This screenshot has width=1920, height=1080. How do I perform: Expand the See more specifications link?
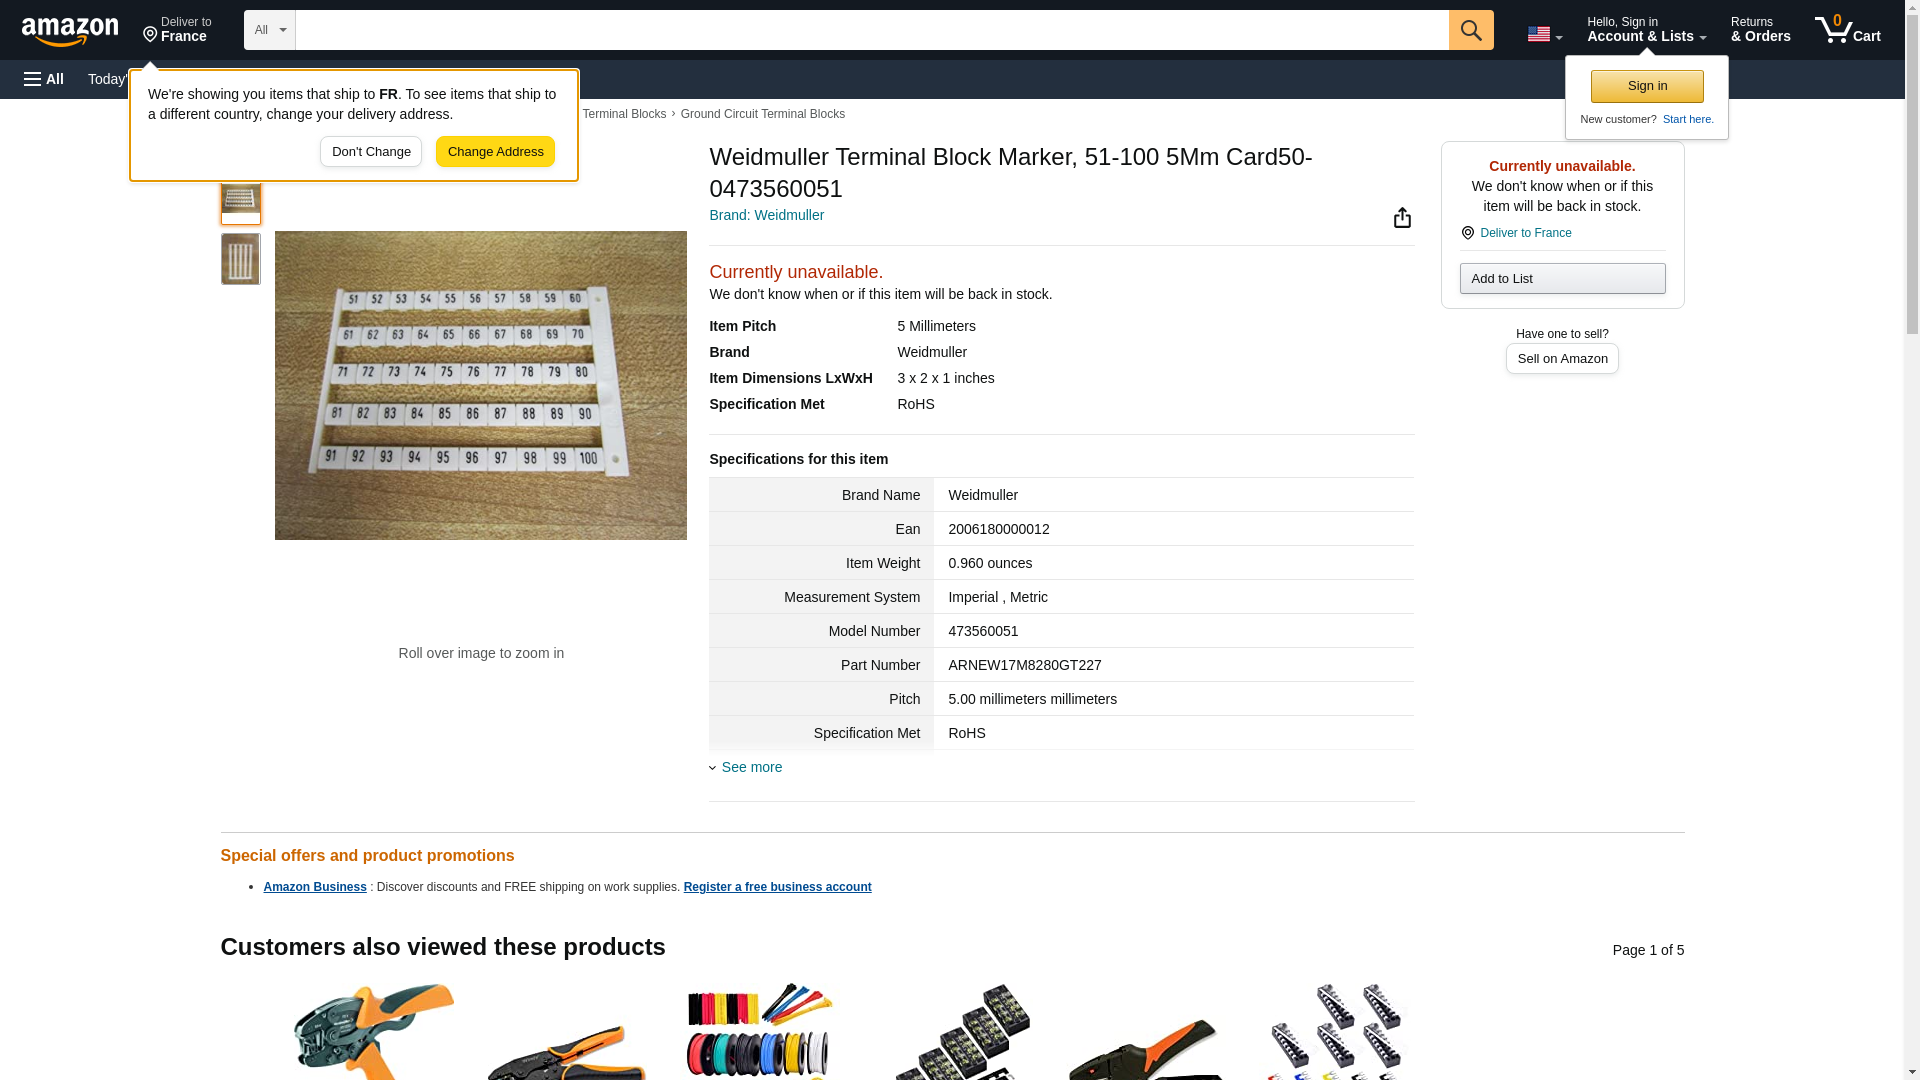(x=751, y=767)
